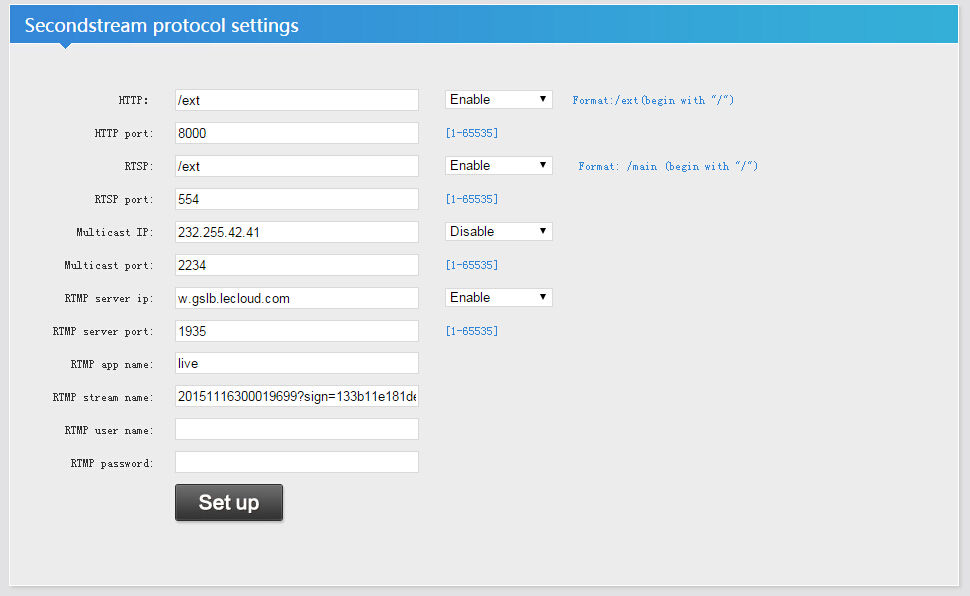Focus the Multicast port field showing 2234

click(x=296, y=265)
